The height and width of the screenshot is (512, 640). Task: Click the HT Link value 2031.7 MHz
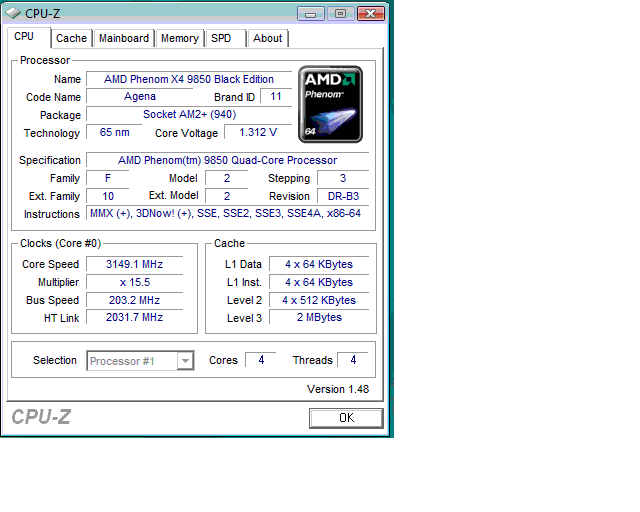(x=134, y=317)
